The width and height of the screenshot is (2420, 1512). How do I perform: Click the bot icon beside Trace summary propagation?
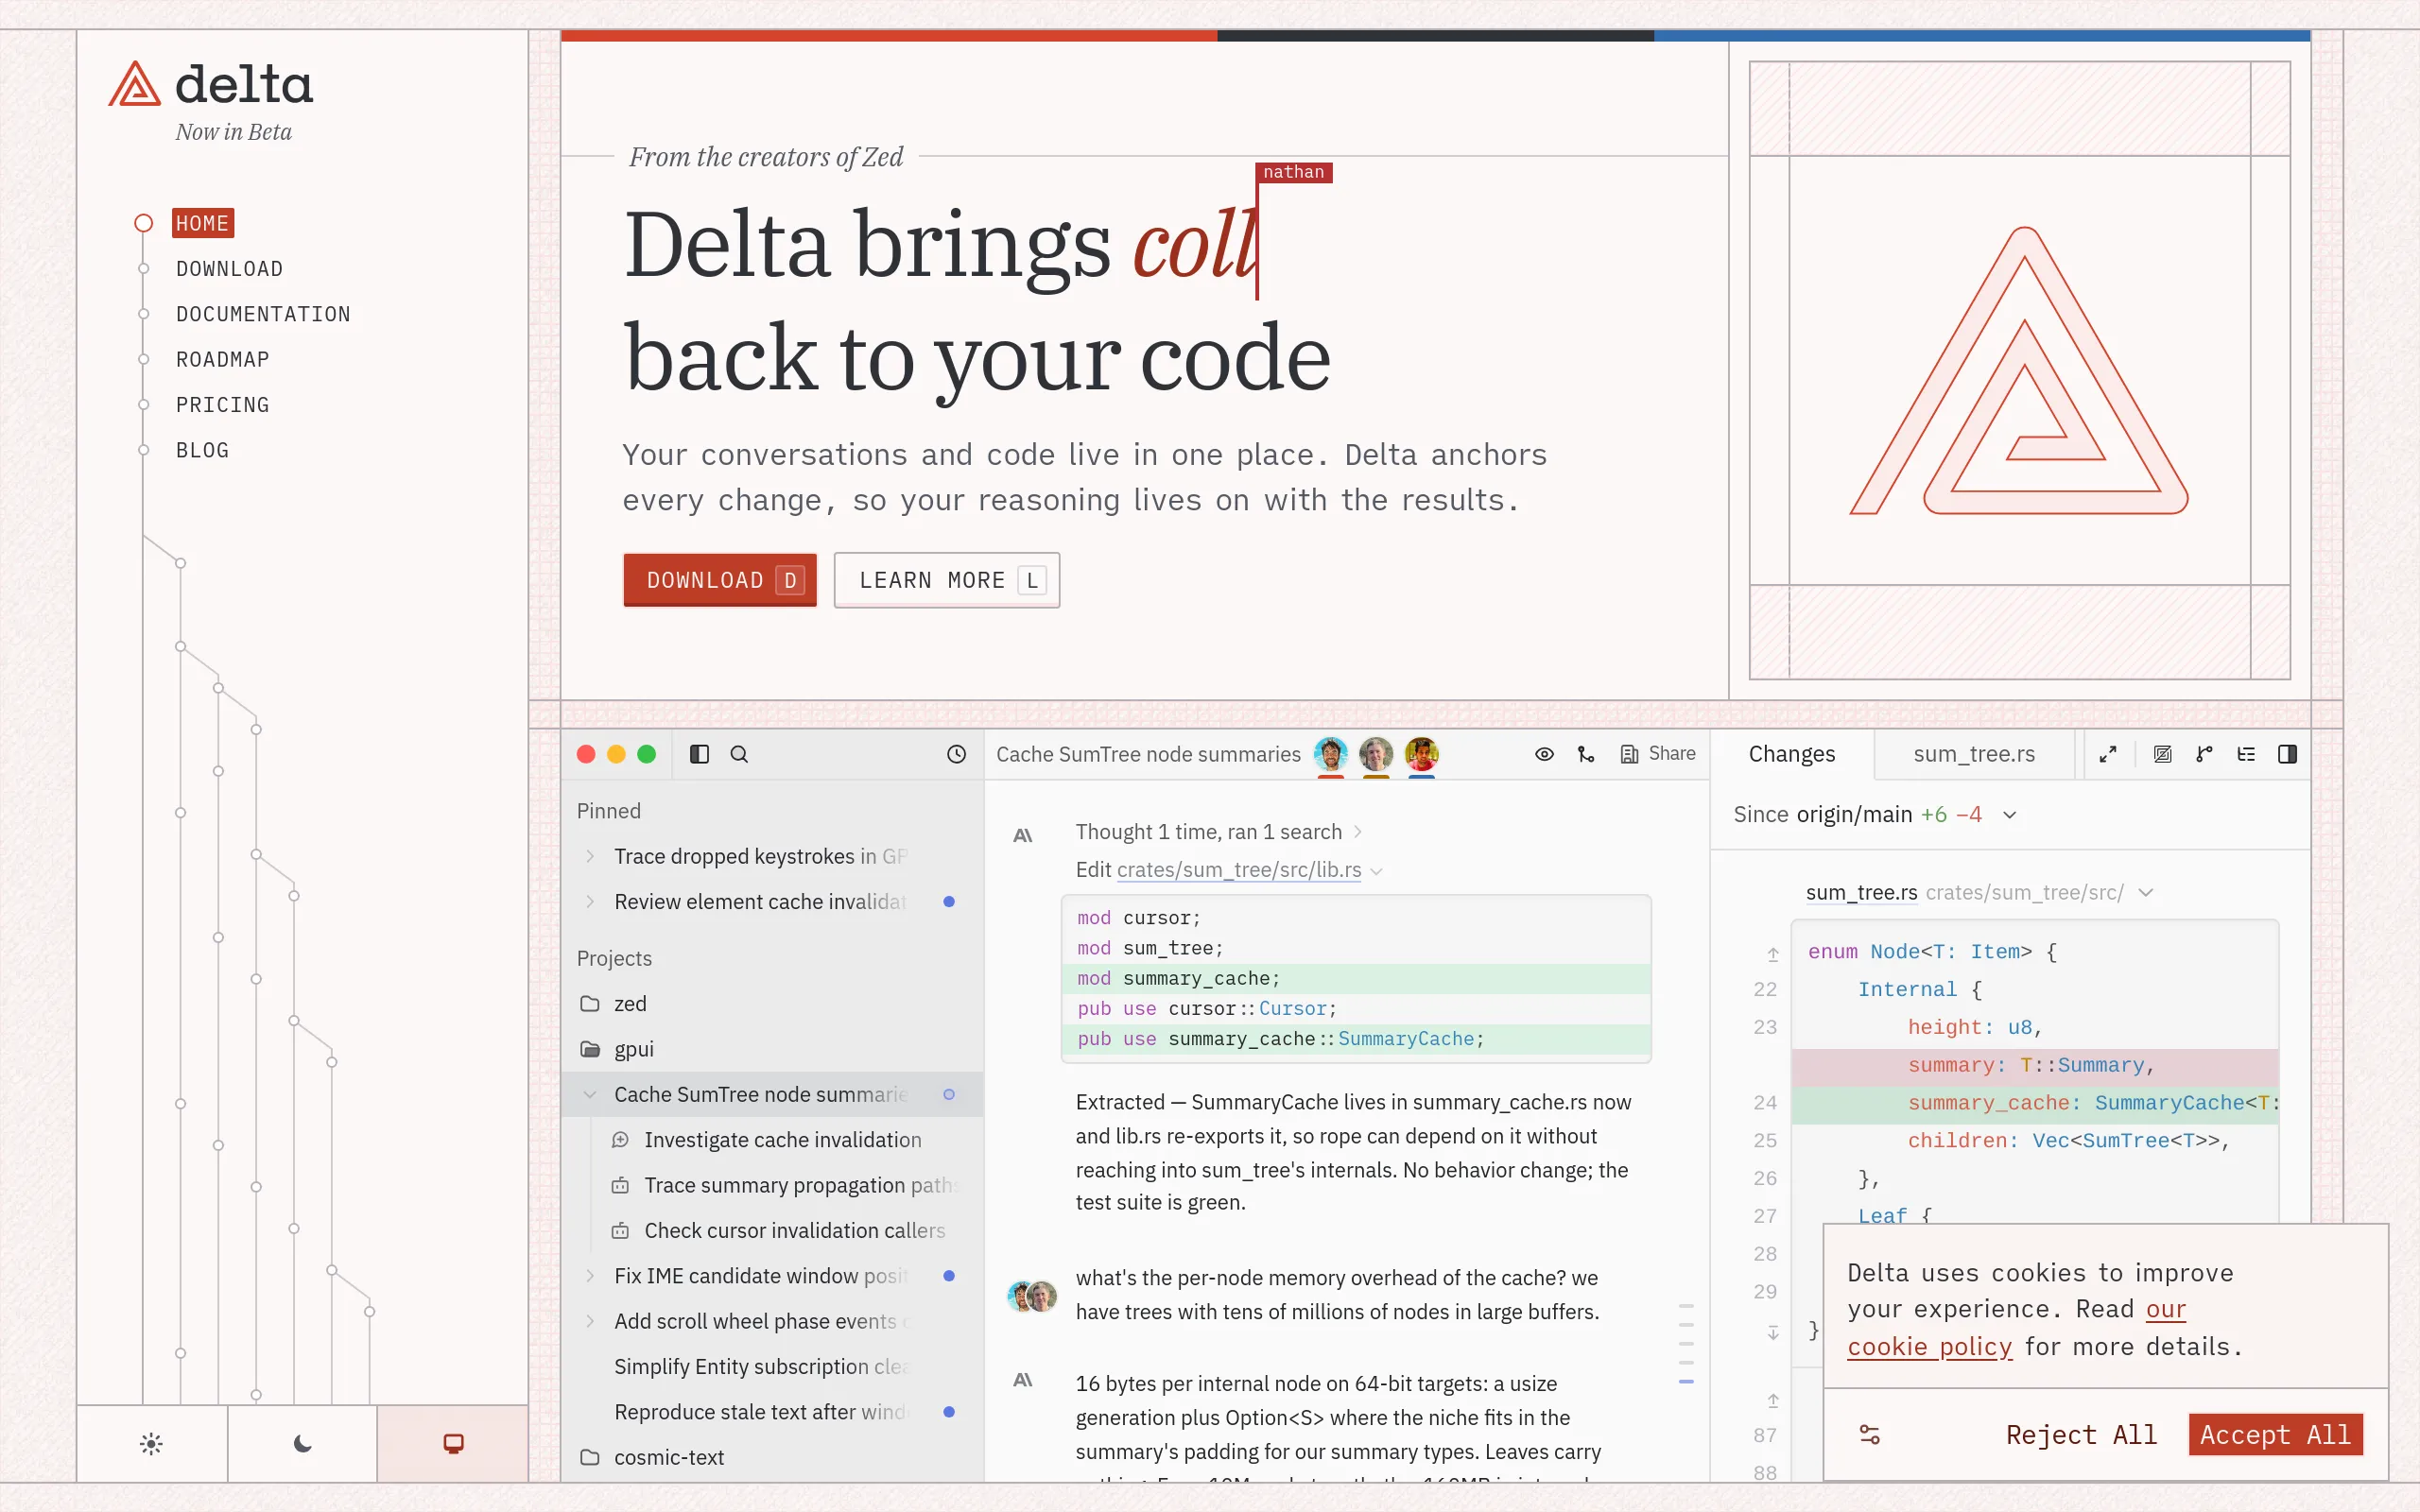[620, 1185]
